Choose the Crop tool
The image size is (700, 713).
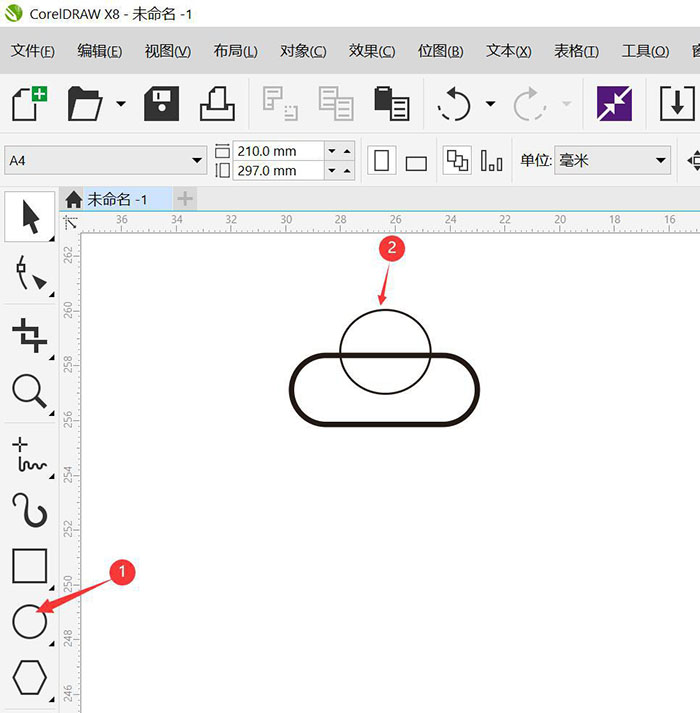point(30,334)
